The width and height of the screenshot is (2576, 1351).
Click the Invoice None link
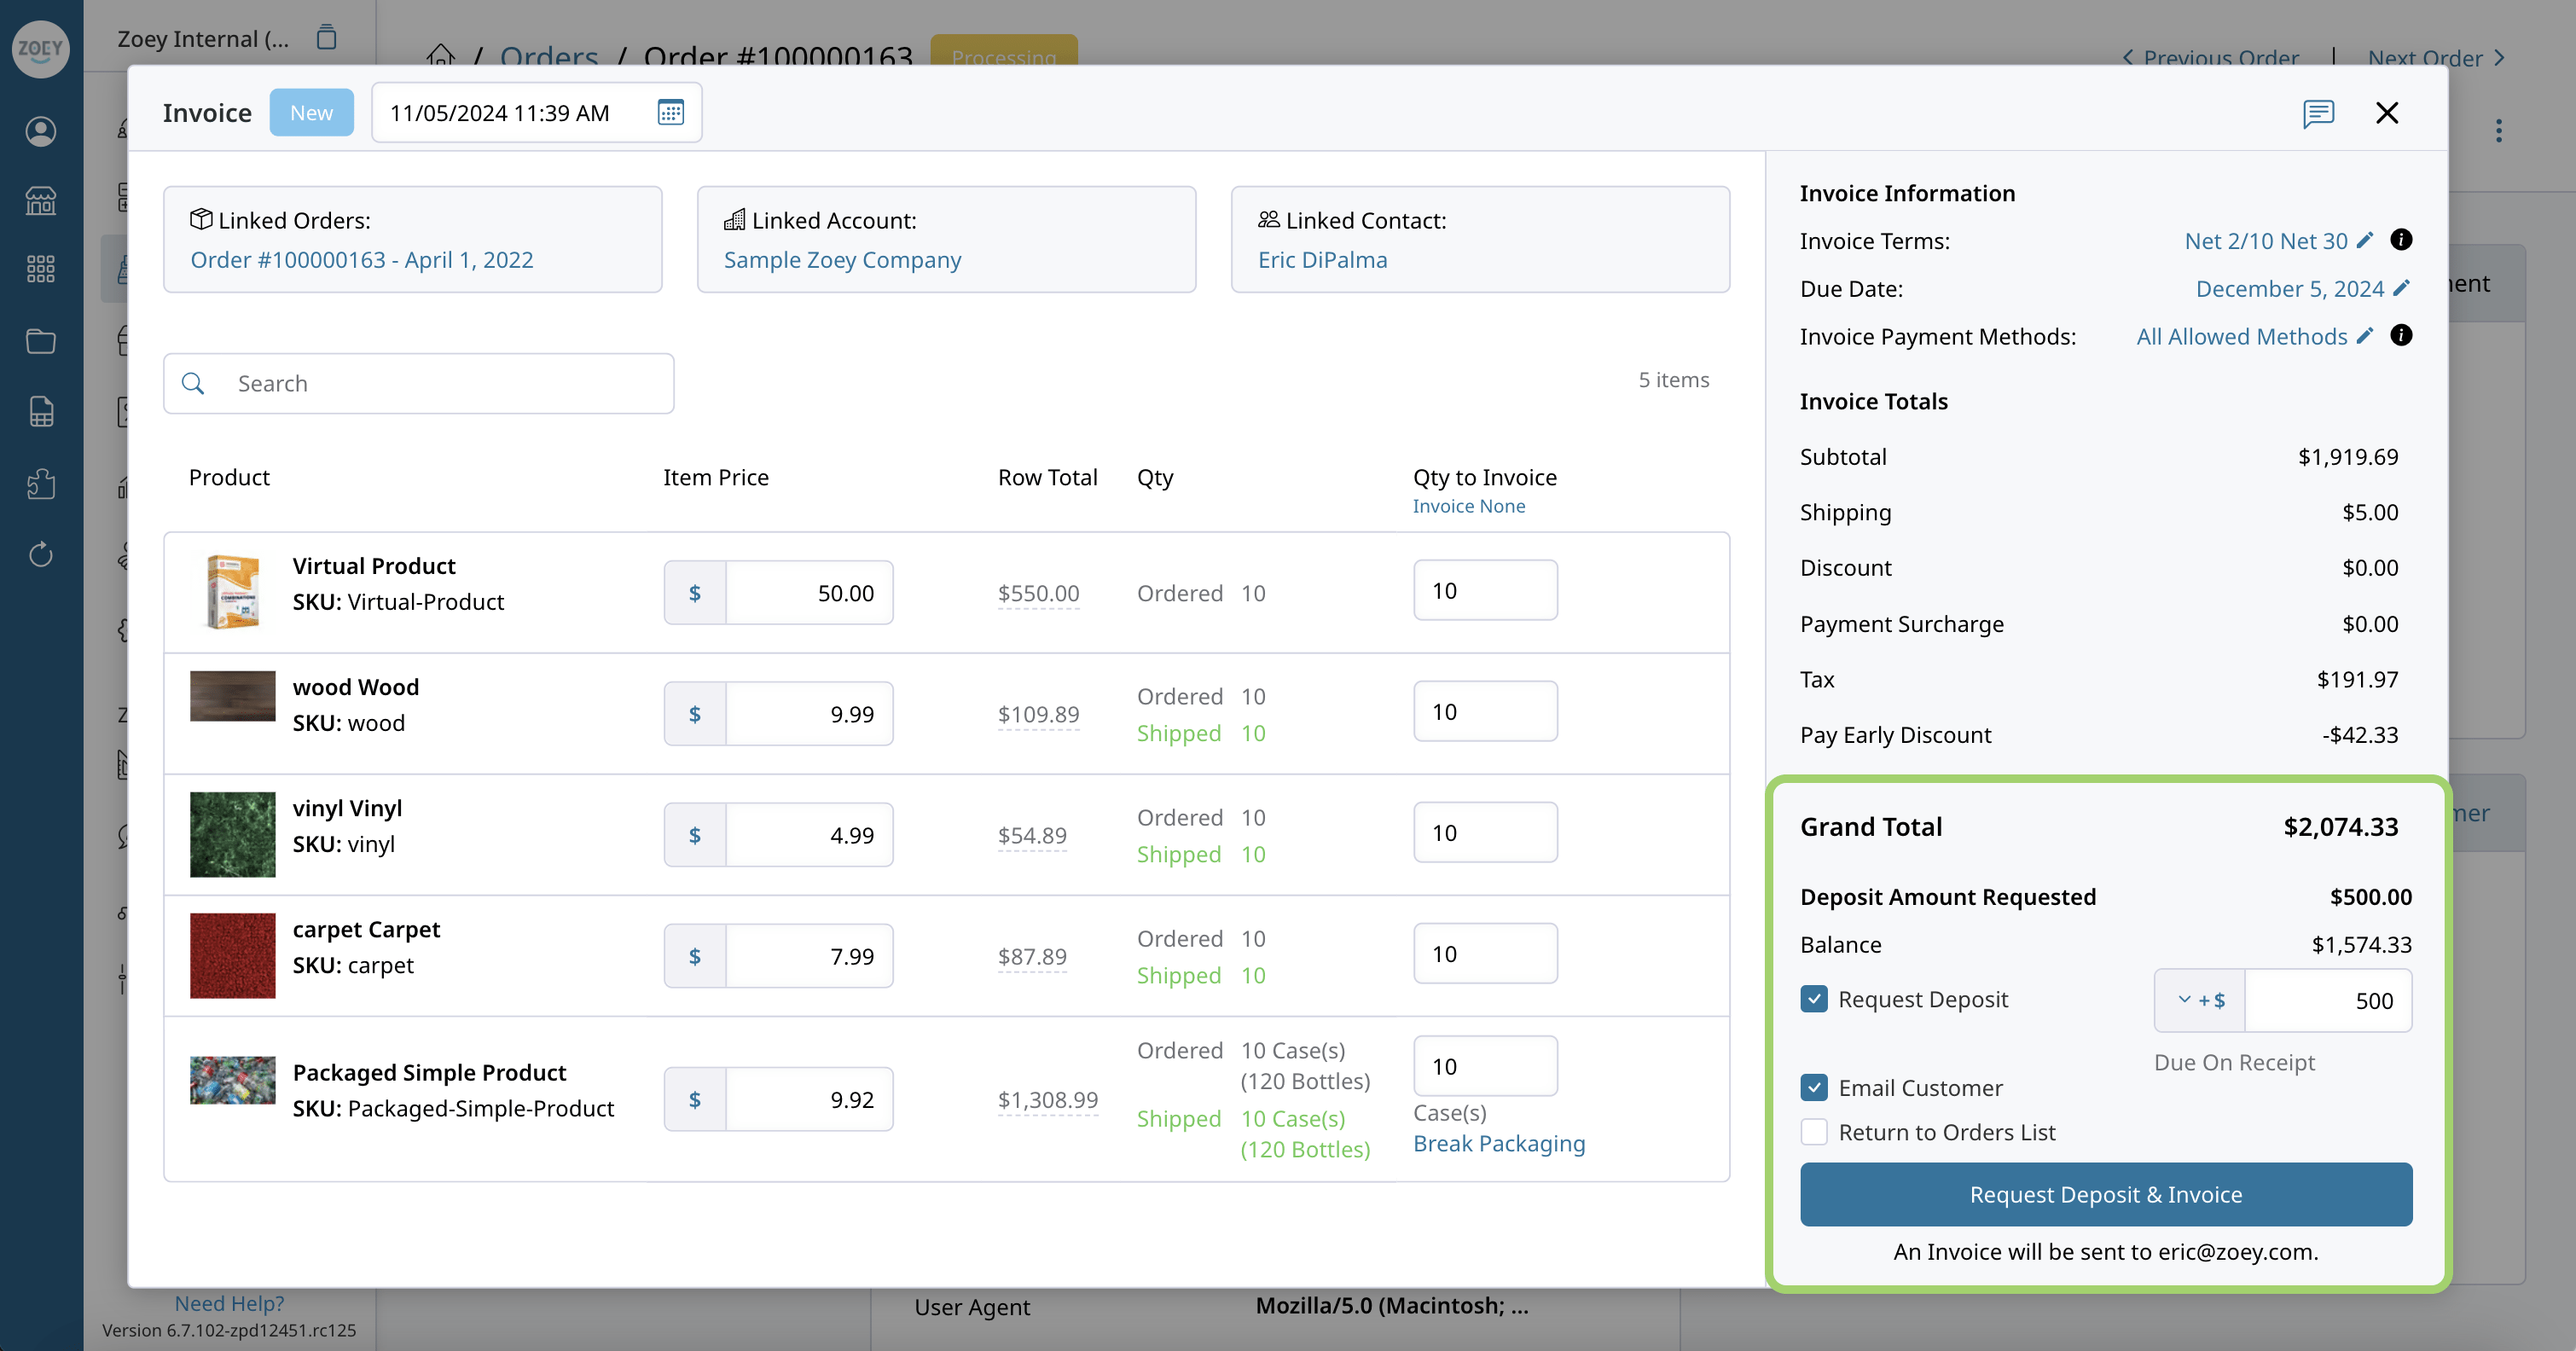1468,506
